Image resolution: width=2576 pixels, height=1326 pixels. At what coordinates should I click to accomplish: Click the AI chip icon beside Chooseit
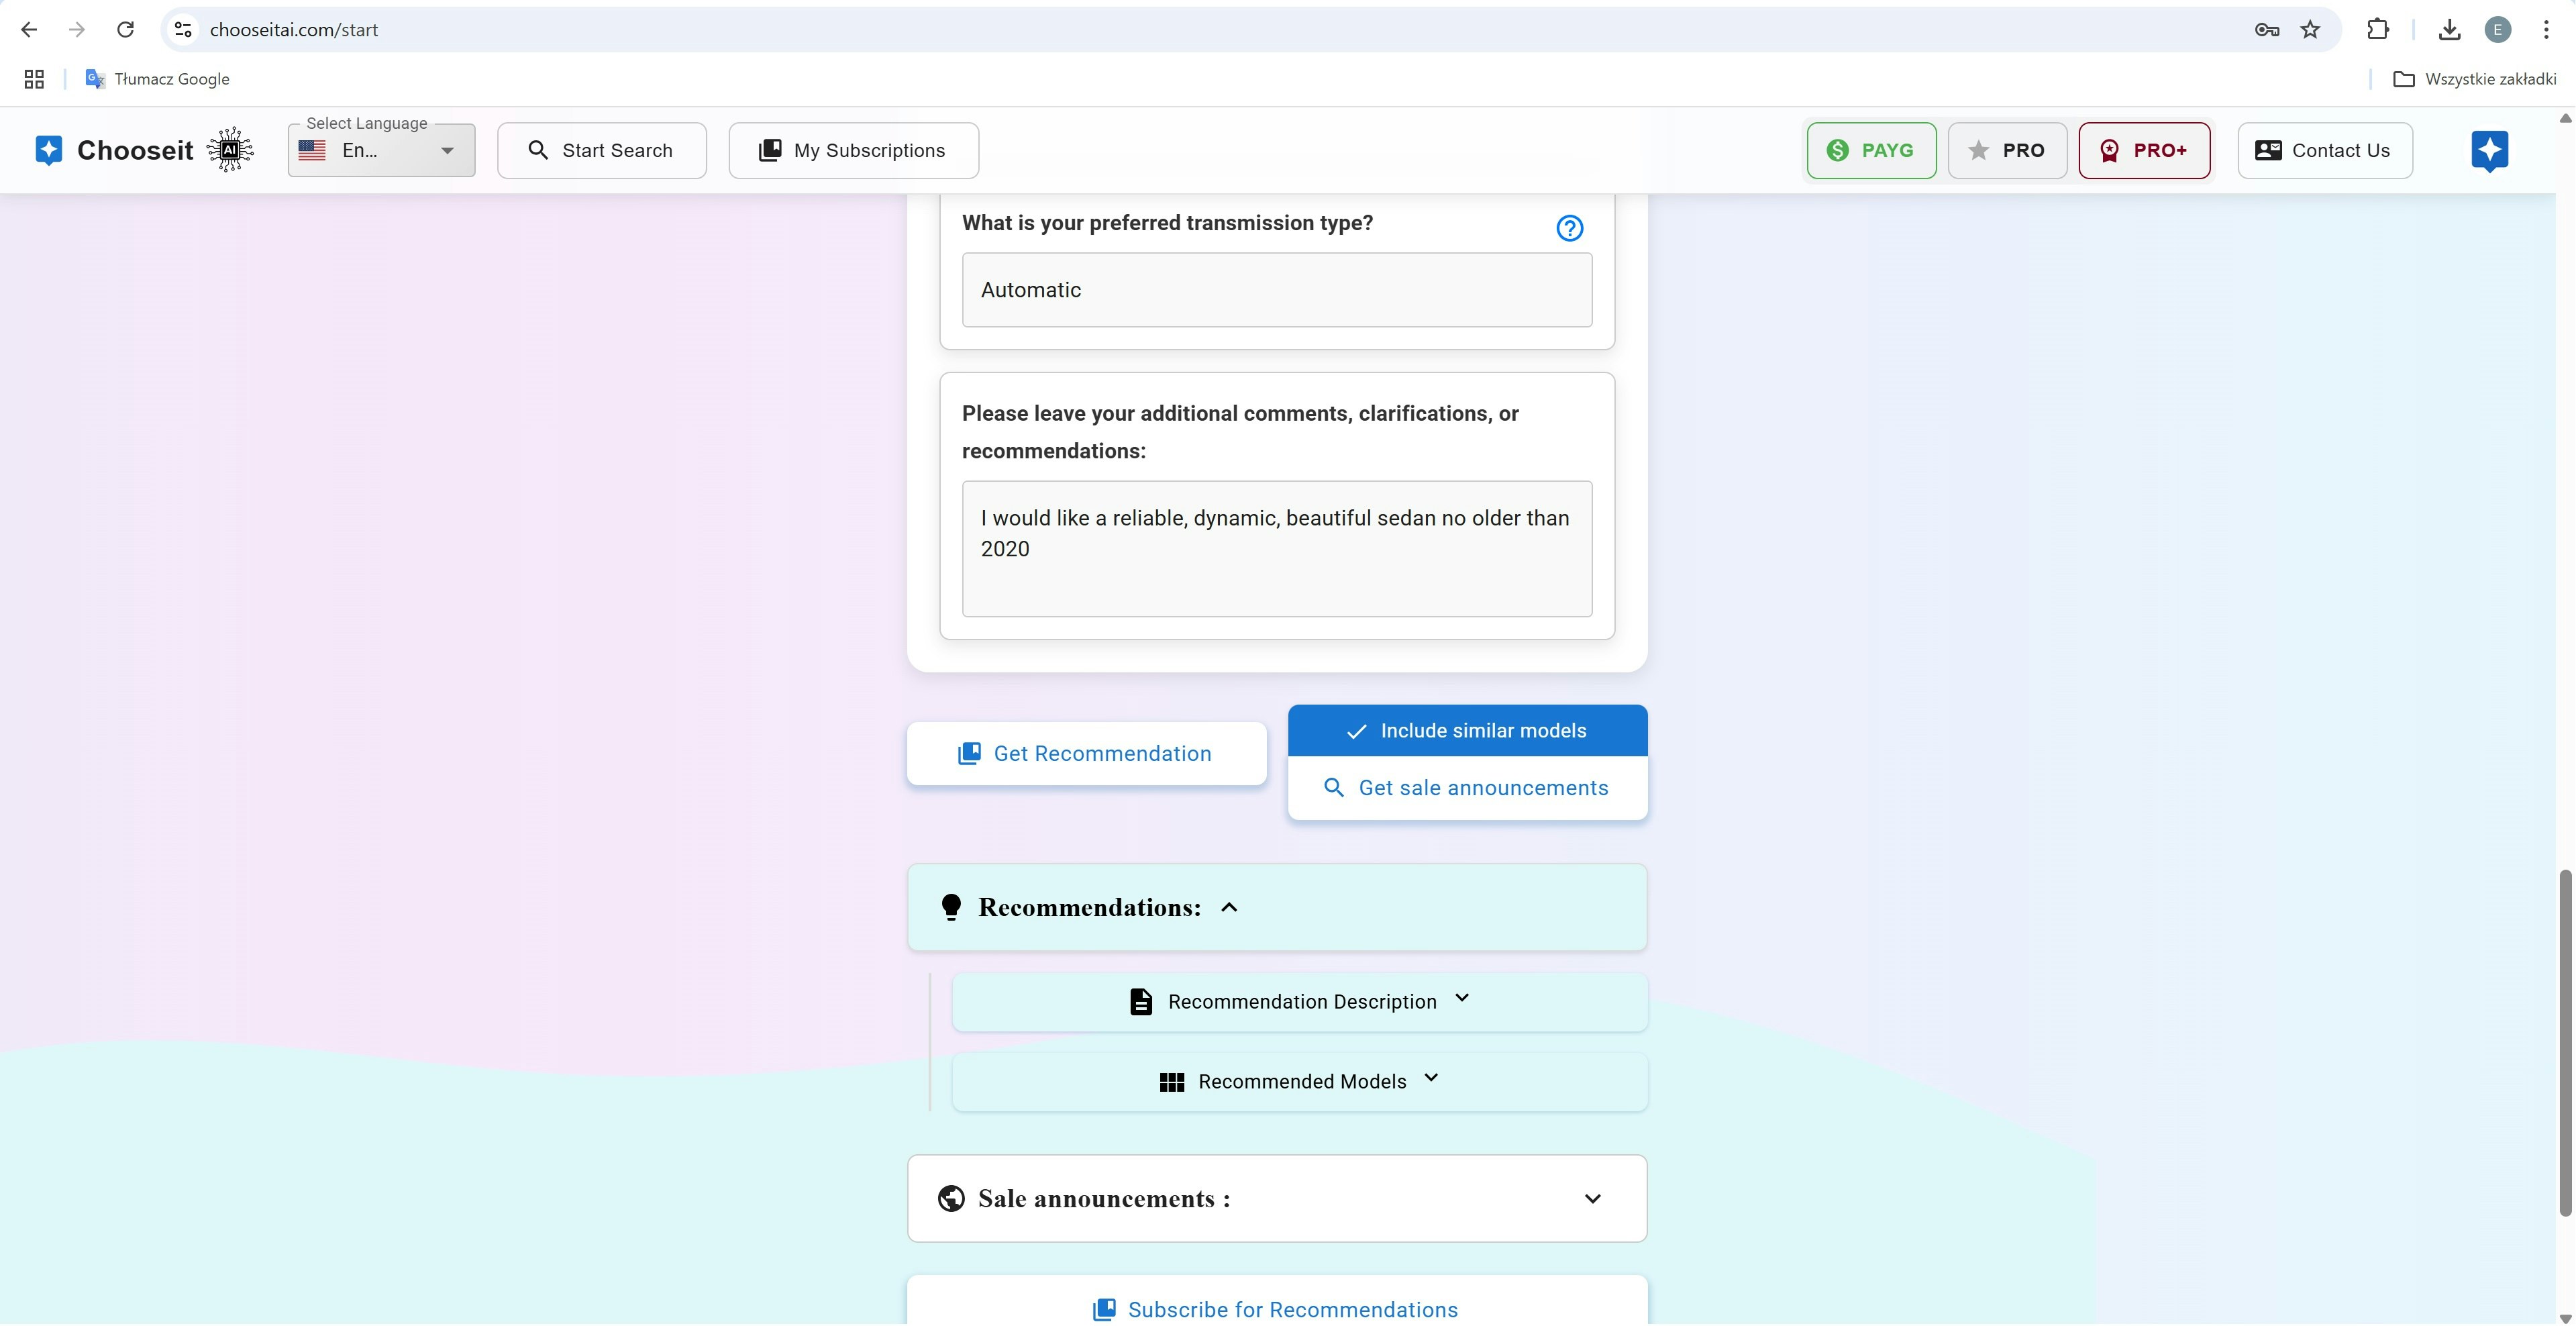230,150
